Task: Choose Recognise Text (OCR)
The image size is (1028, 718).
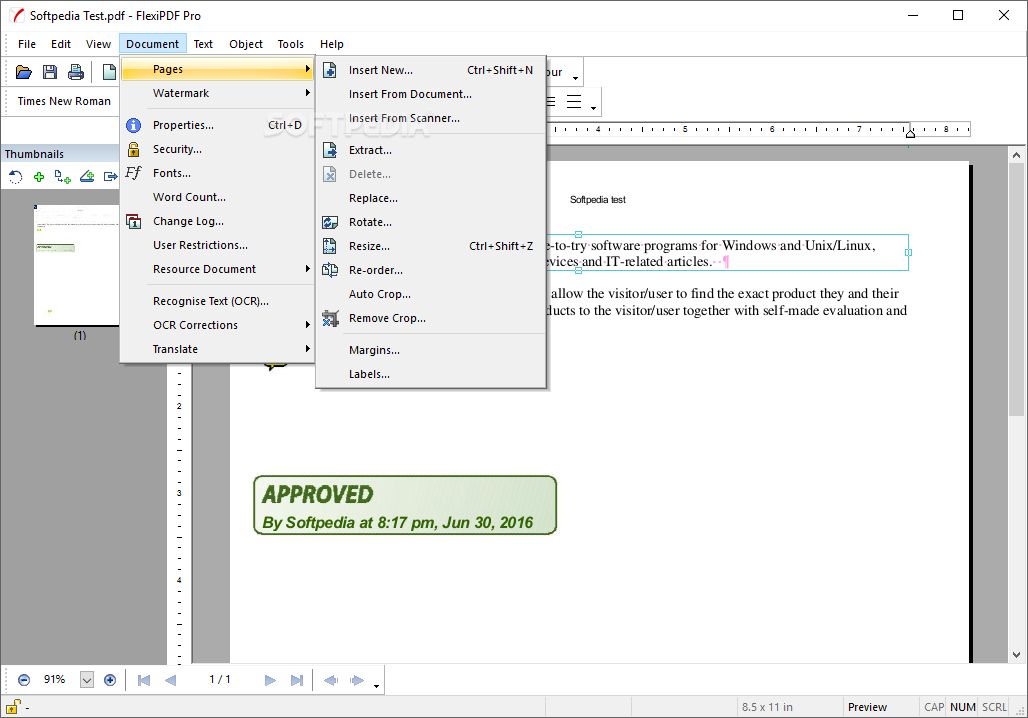Action: click(x=218, y=301)
